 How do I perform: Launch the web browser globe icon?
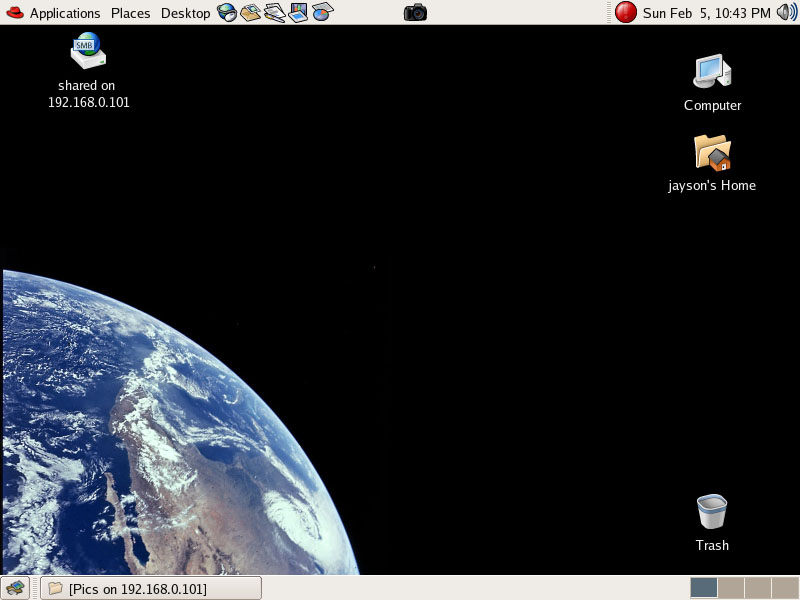[x=227, y=12]
